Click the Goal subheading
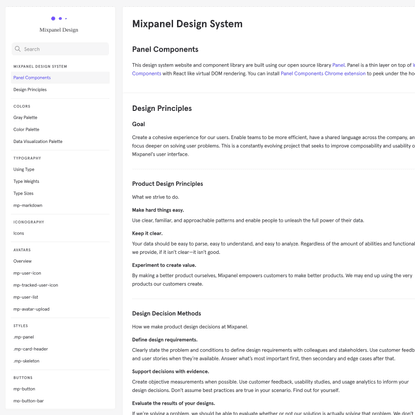Viewport: 415px width, 415px height. [x=138, y=124]
